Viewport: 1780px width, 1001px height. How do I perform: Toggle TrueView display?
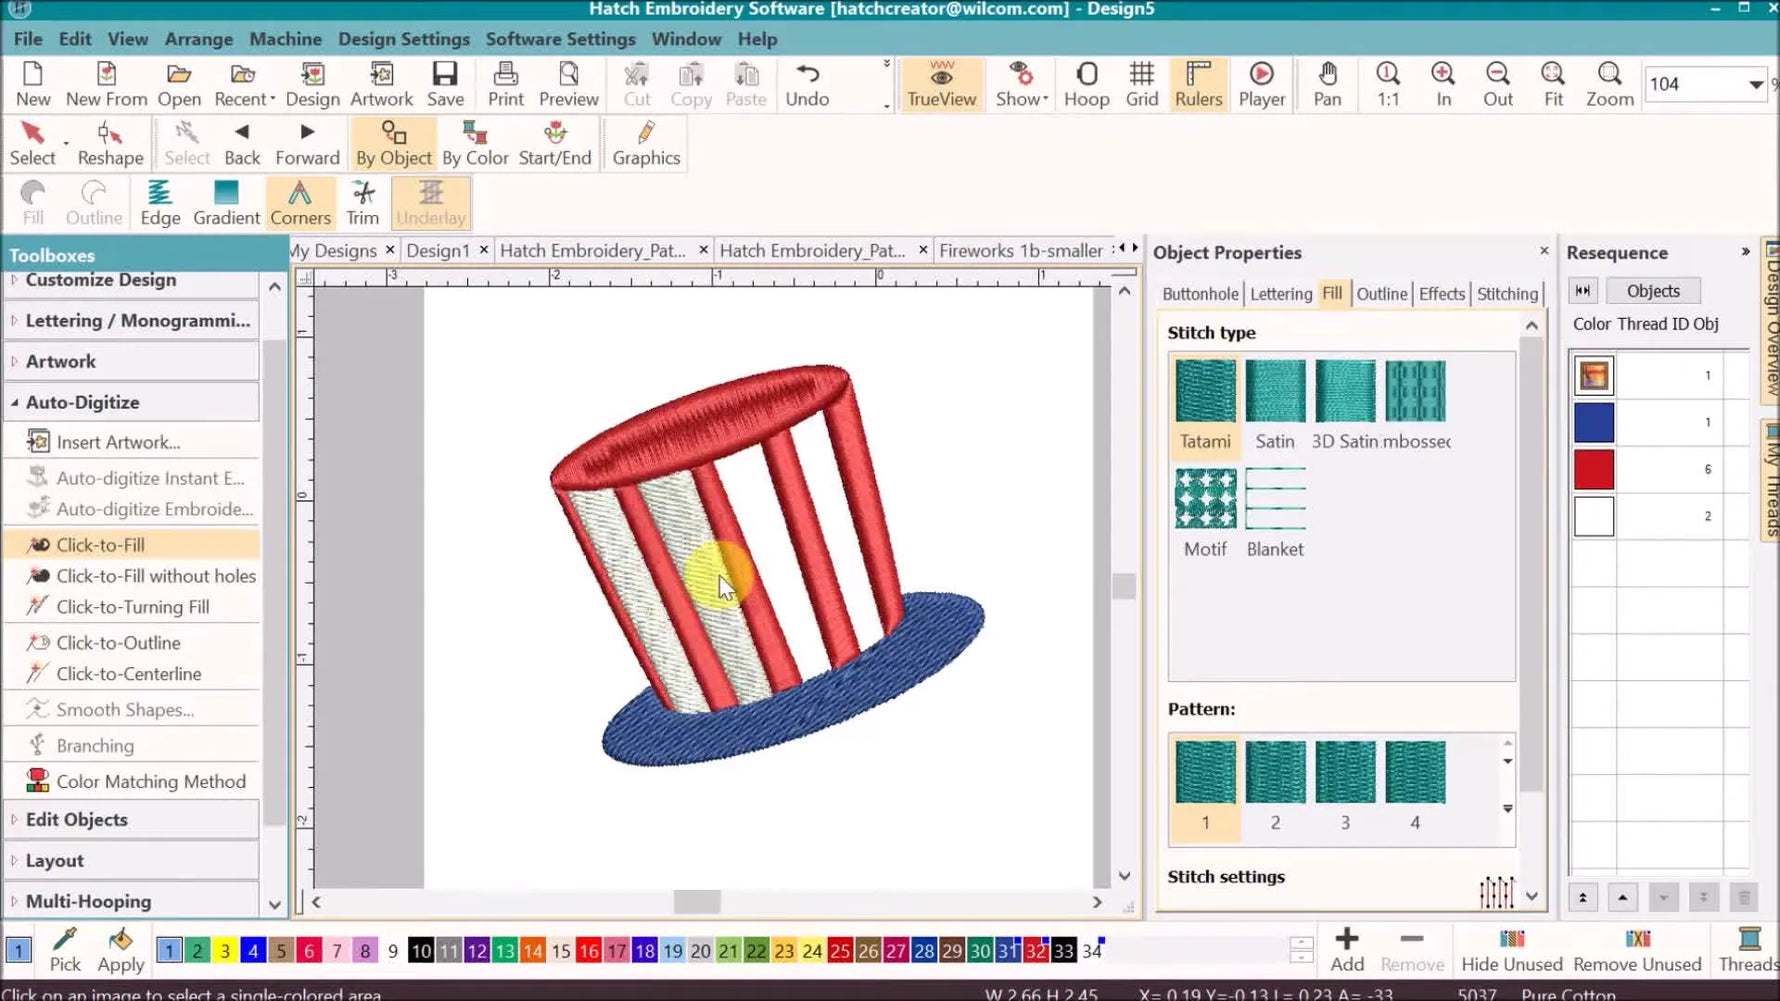coord(941,84)
